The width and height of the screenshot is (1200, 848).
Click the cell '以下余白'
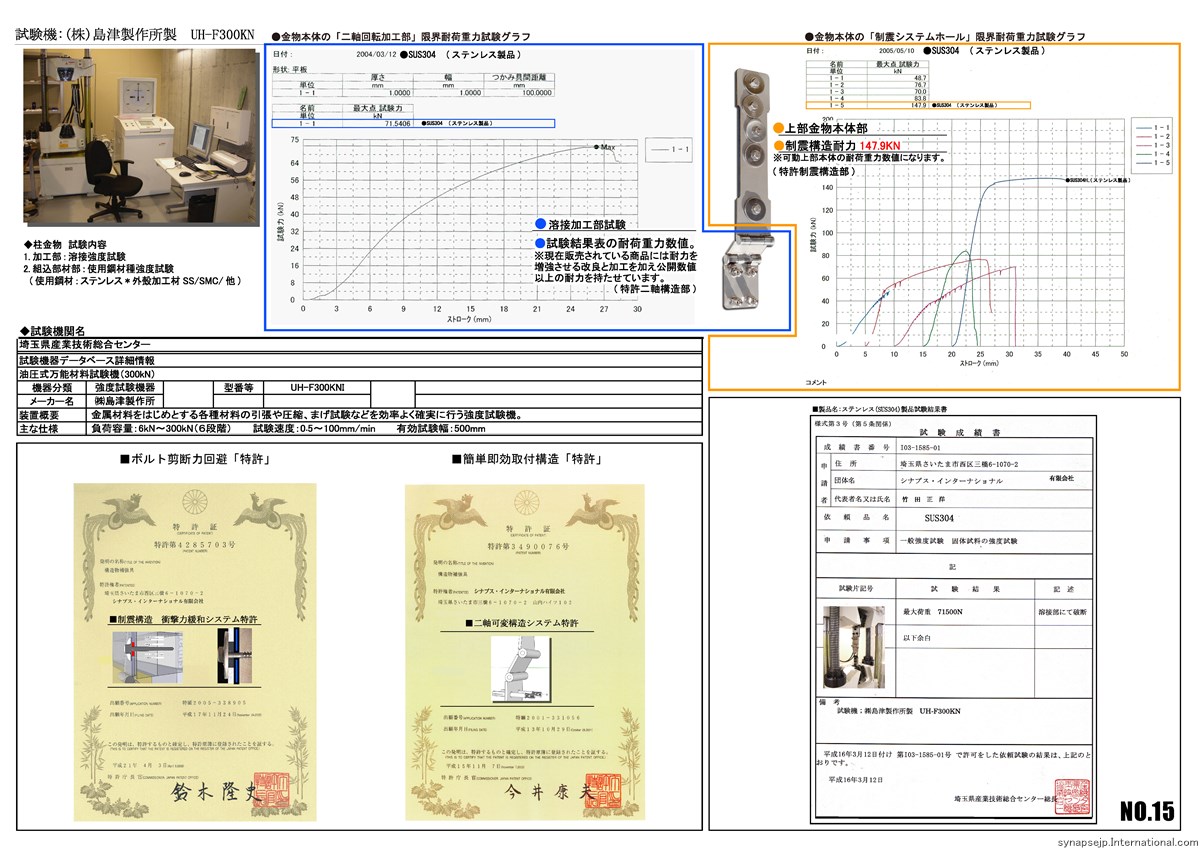coord(917,636)
